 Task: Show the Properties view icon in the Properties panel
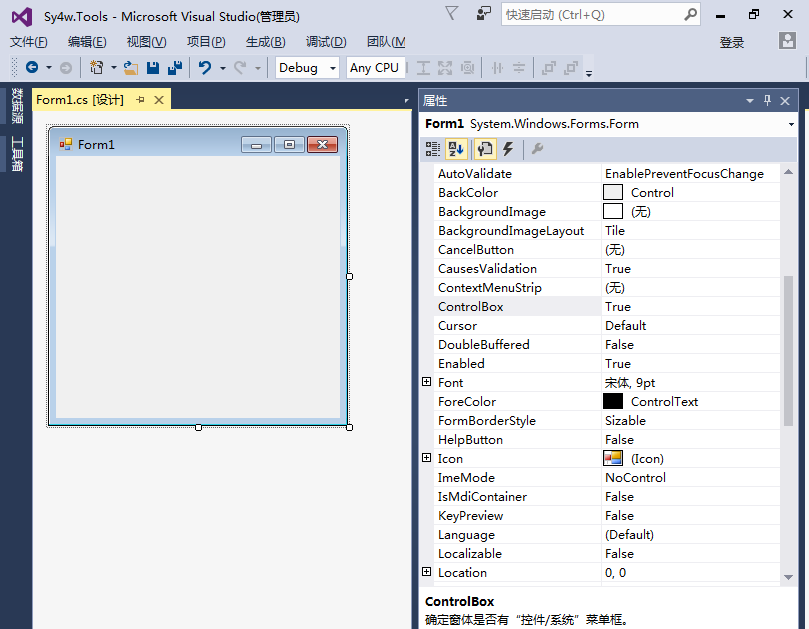[484, 149]
